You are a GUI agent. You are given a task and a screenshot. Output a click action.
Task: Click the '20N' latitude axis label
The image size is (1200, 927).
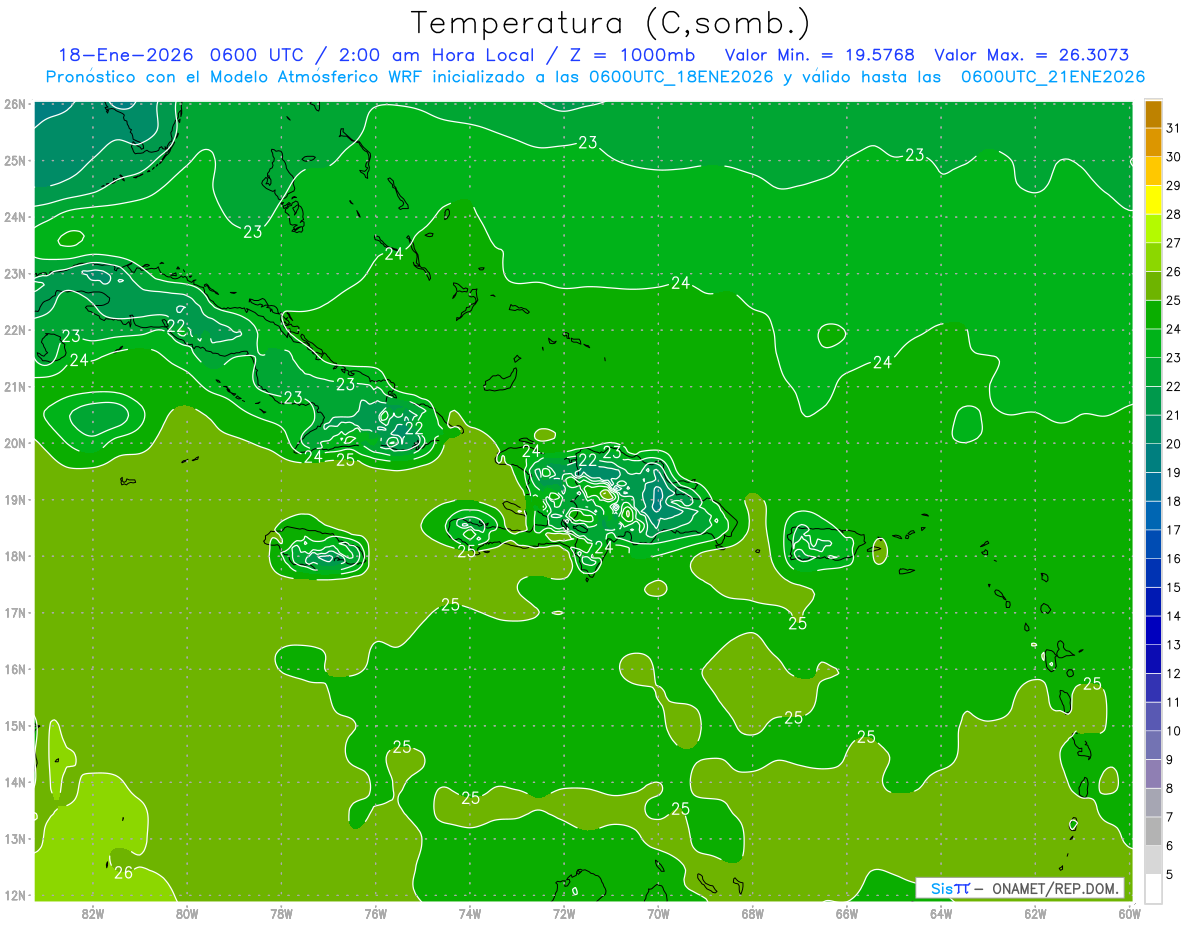pyautogui.click(x=15, y=443)
